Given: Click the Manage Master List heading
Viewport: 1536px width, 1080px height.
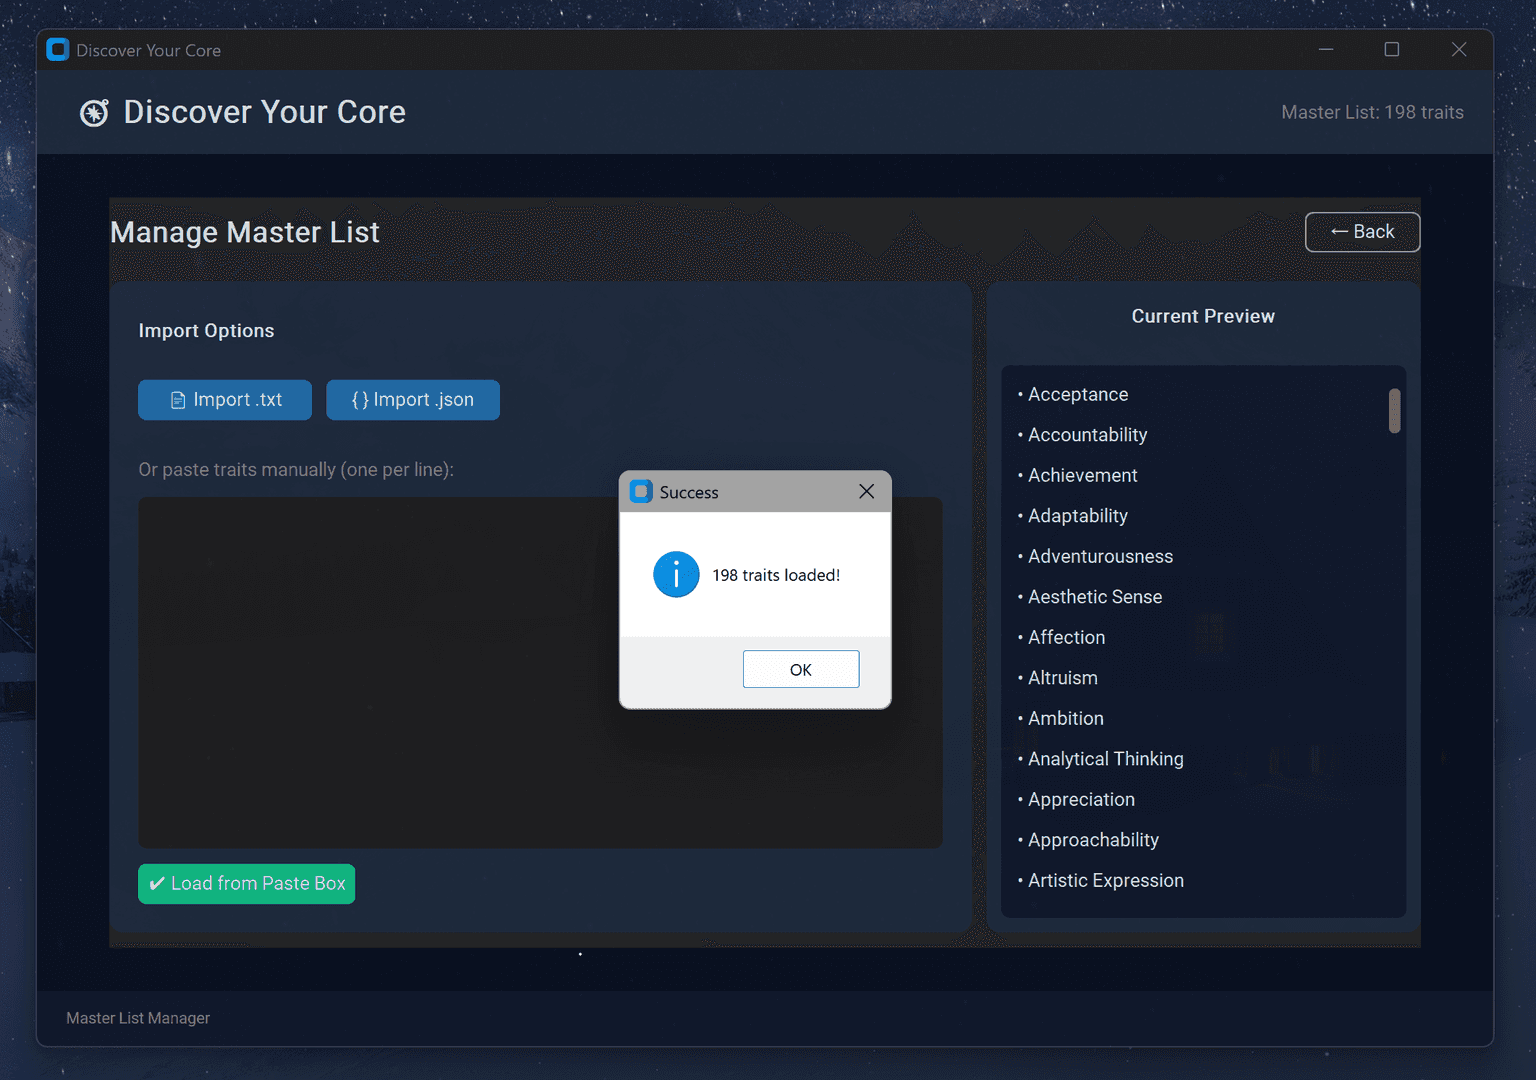Looking at the screenshot, I should click(245, 232).
